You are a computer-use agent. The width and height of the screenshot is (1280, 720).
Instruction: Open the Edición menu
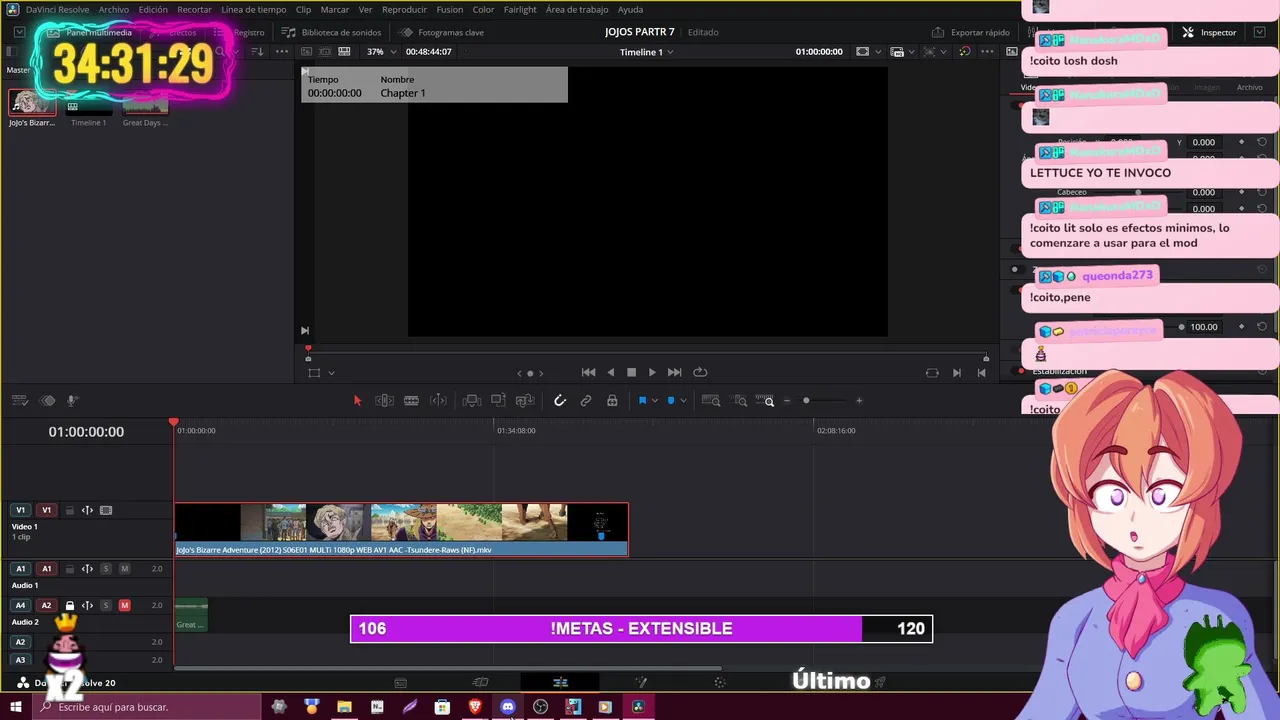click(153, 9)
